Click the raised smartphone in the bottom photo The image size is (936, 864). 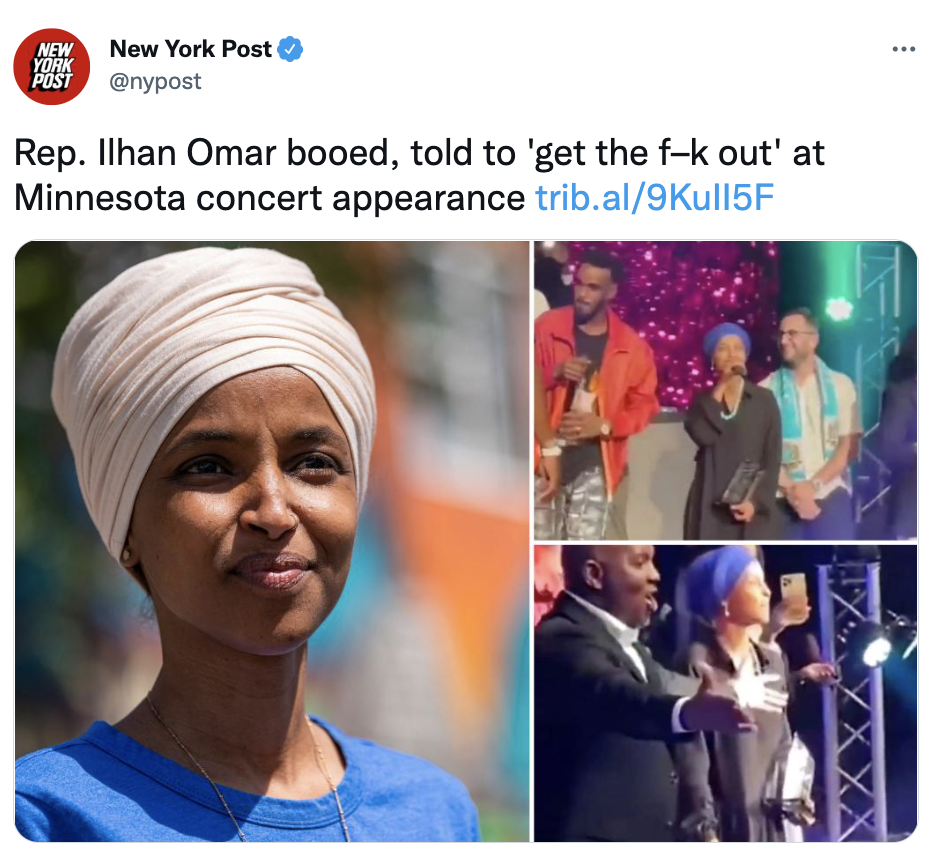794,594
